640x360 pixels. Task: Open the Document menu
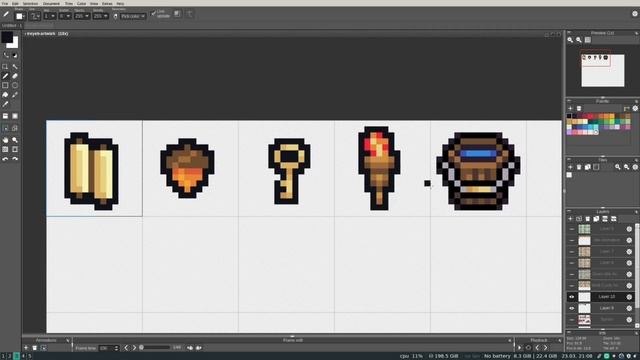click(x=51, y=3)
